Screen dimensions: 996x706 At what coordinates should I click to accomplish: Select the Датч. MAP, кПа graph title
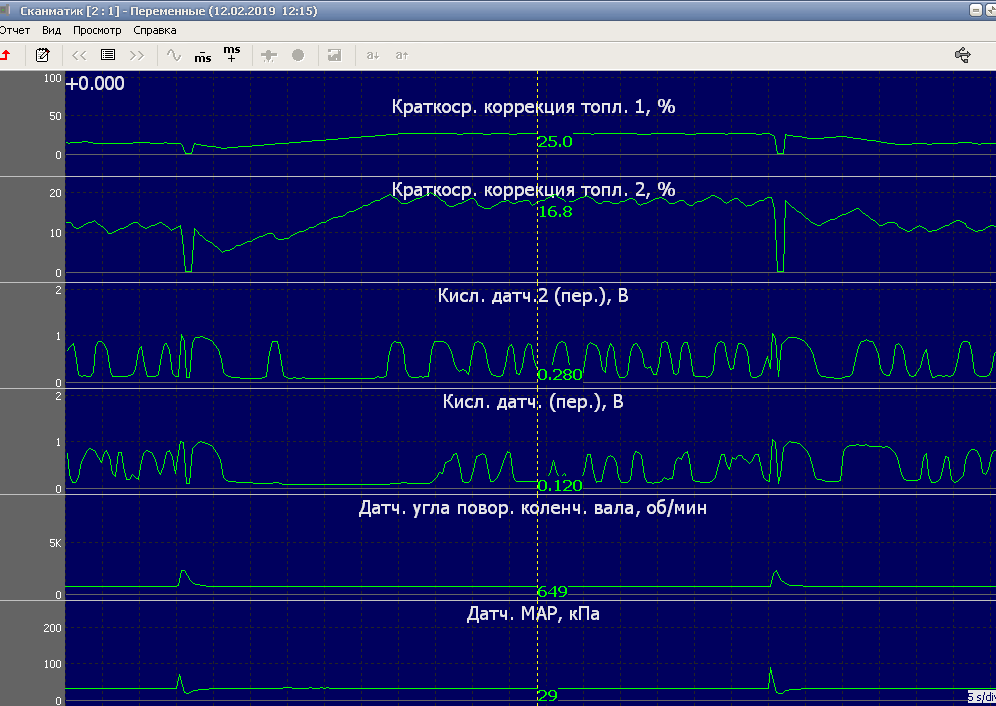pyautogui.click(x=533, y=614)
